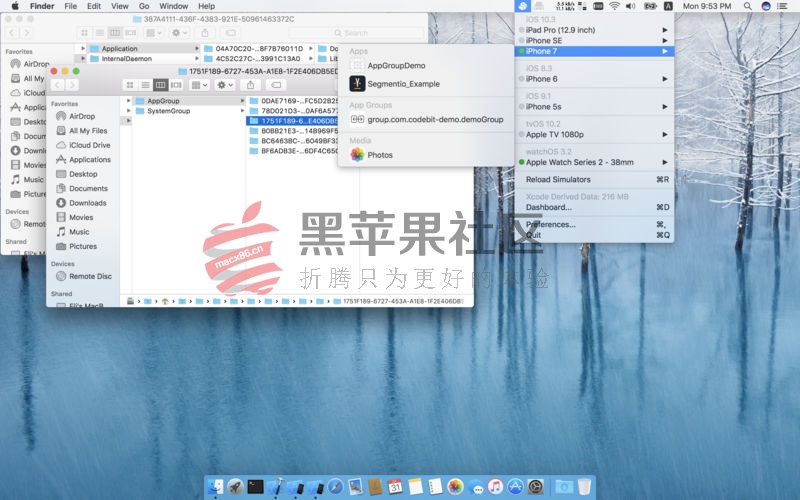Select Segmentio_Example app in submenu
Viewport: 800px width, 500px height.
(x=426, y=84)
